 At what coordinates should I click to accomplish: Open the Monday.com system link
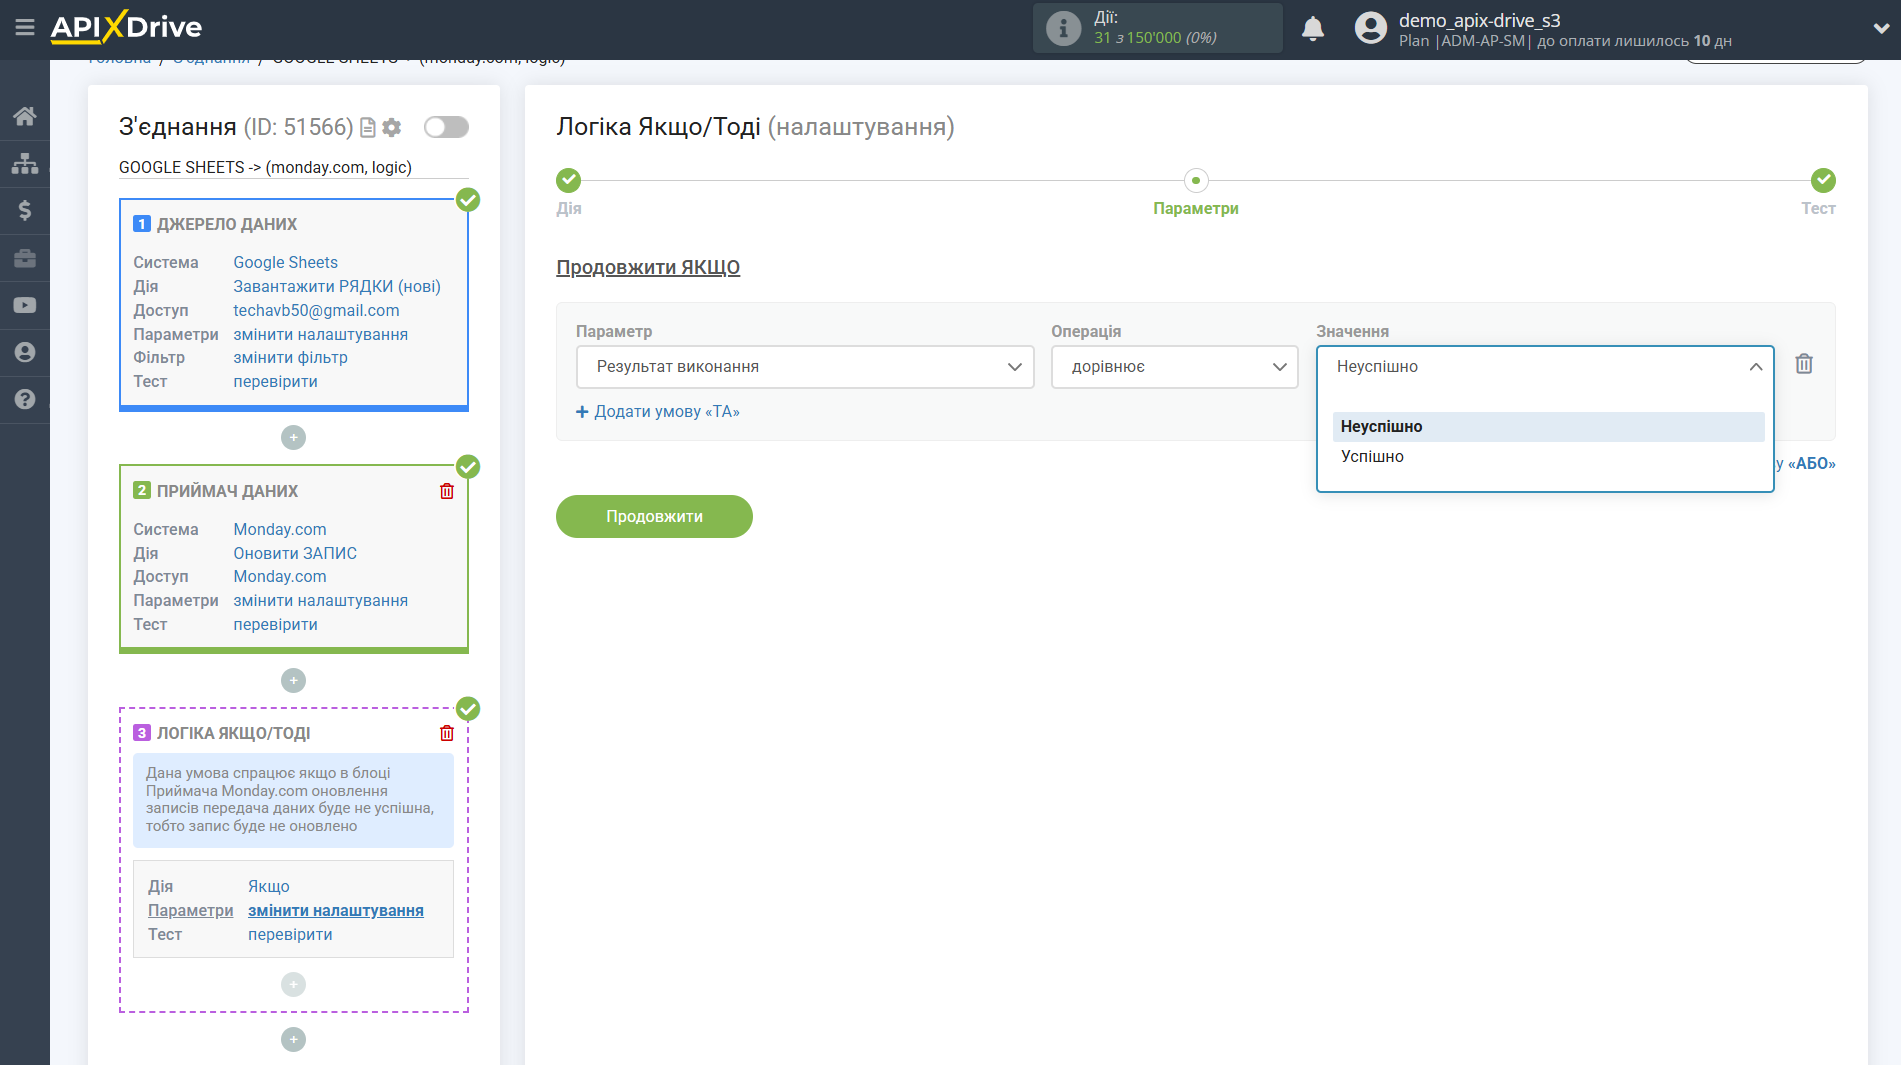click(280, 530)
